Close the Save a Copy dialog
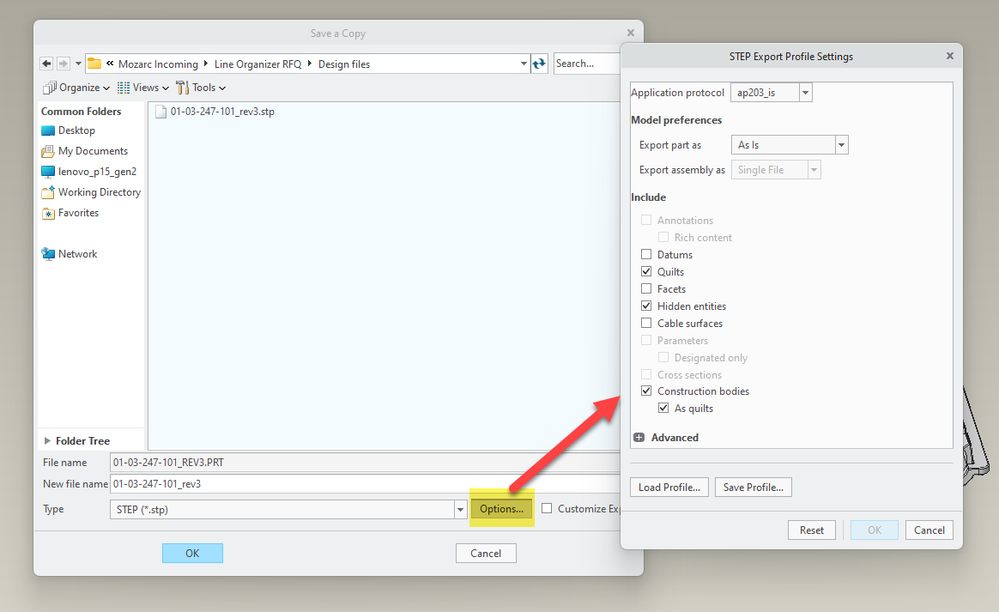999x612 pixels. [x=631, y=32]
